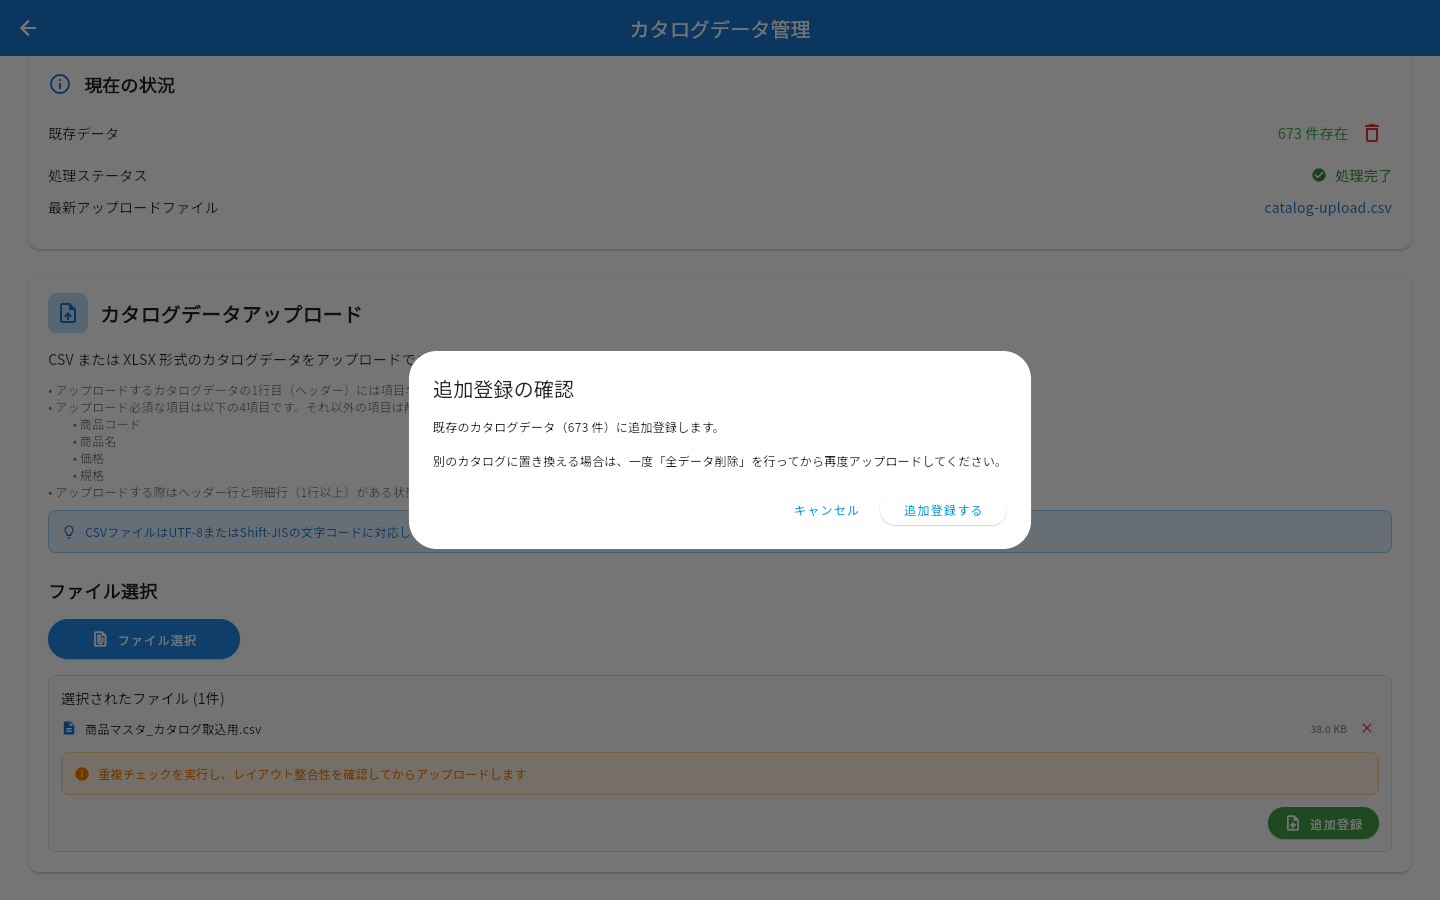1440x900 pixels.
Task: Click the dialog note about 全データ削除
Action: [x=719, y=461]
